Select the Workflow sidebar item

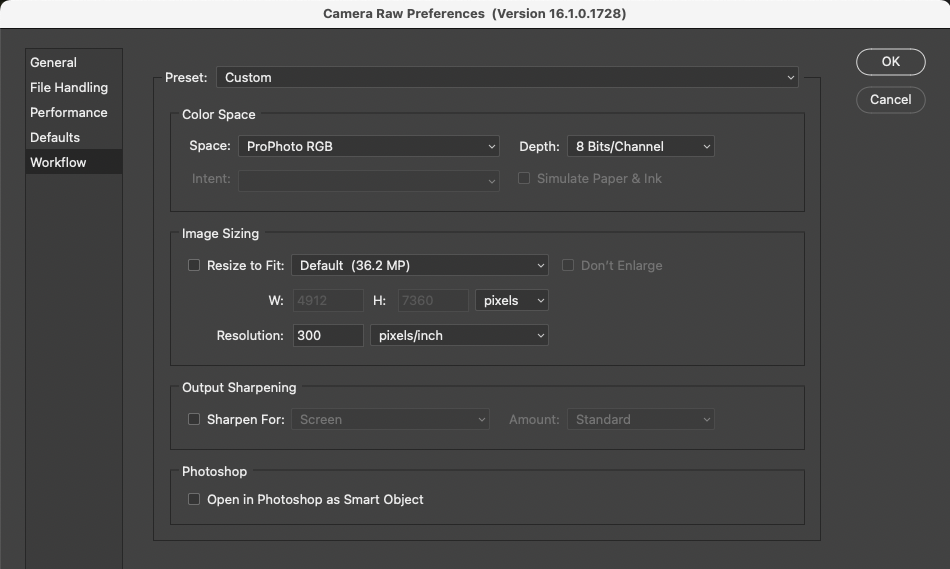[58, 162]
